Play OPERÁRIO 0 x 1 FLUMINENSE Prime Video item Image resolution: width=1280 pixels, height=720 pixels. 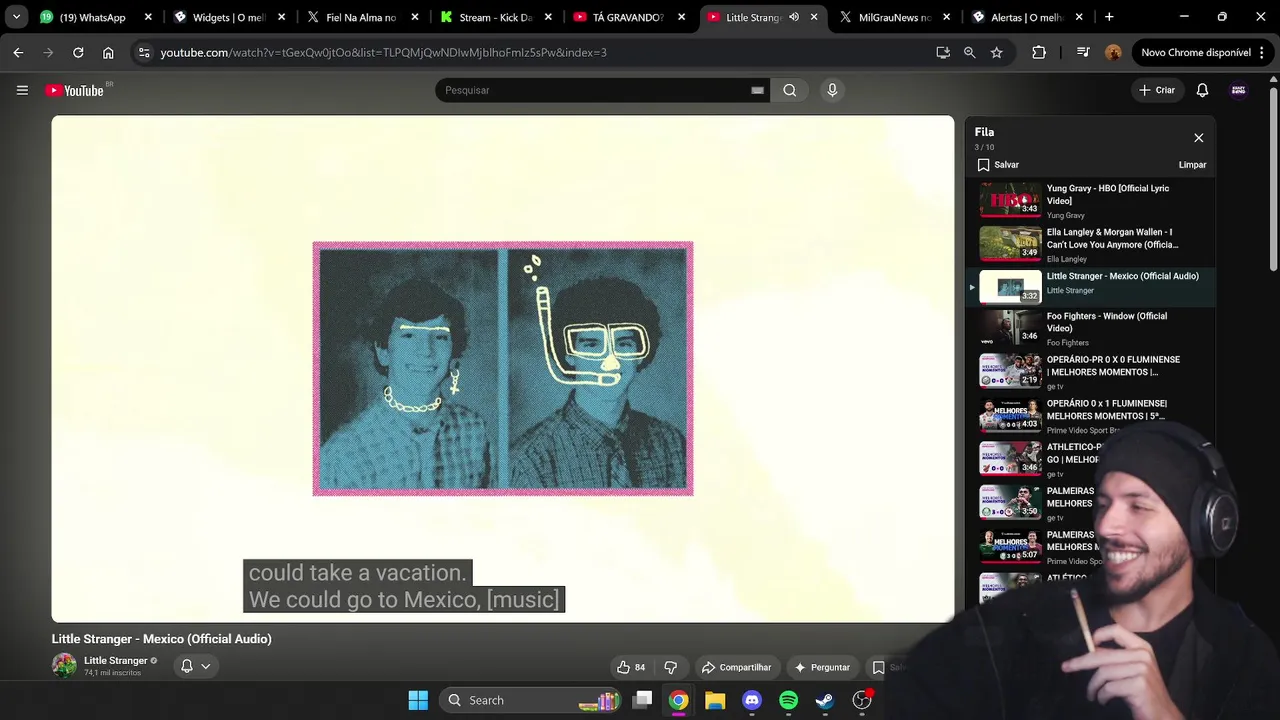point(1090,416)
